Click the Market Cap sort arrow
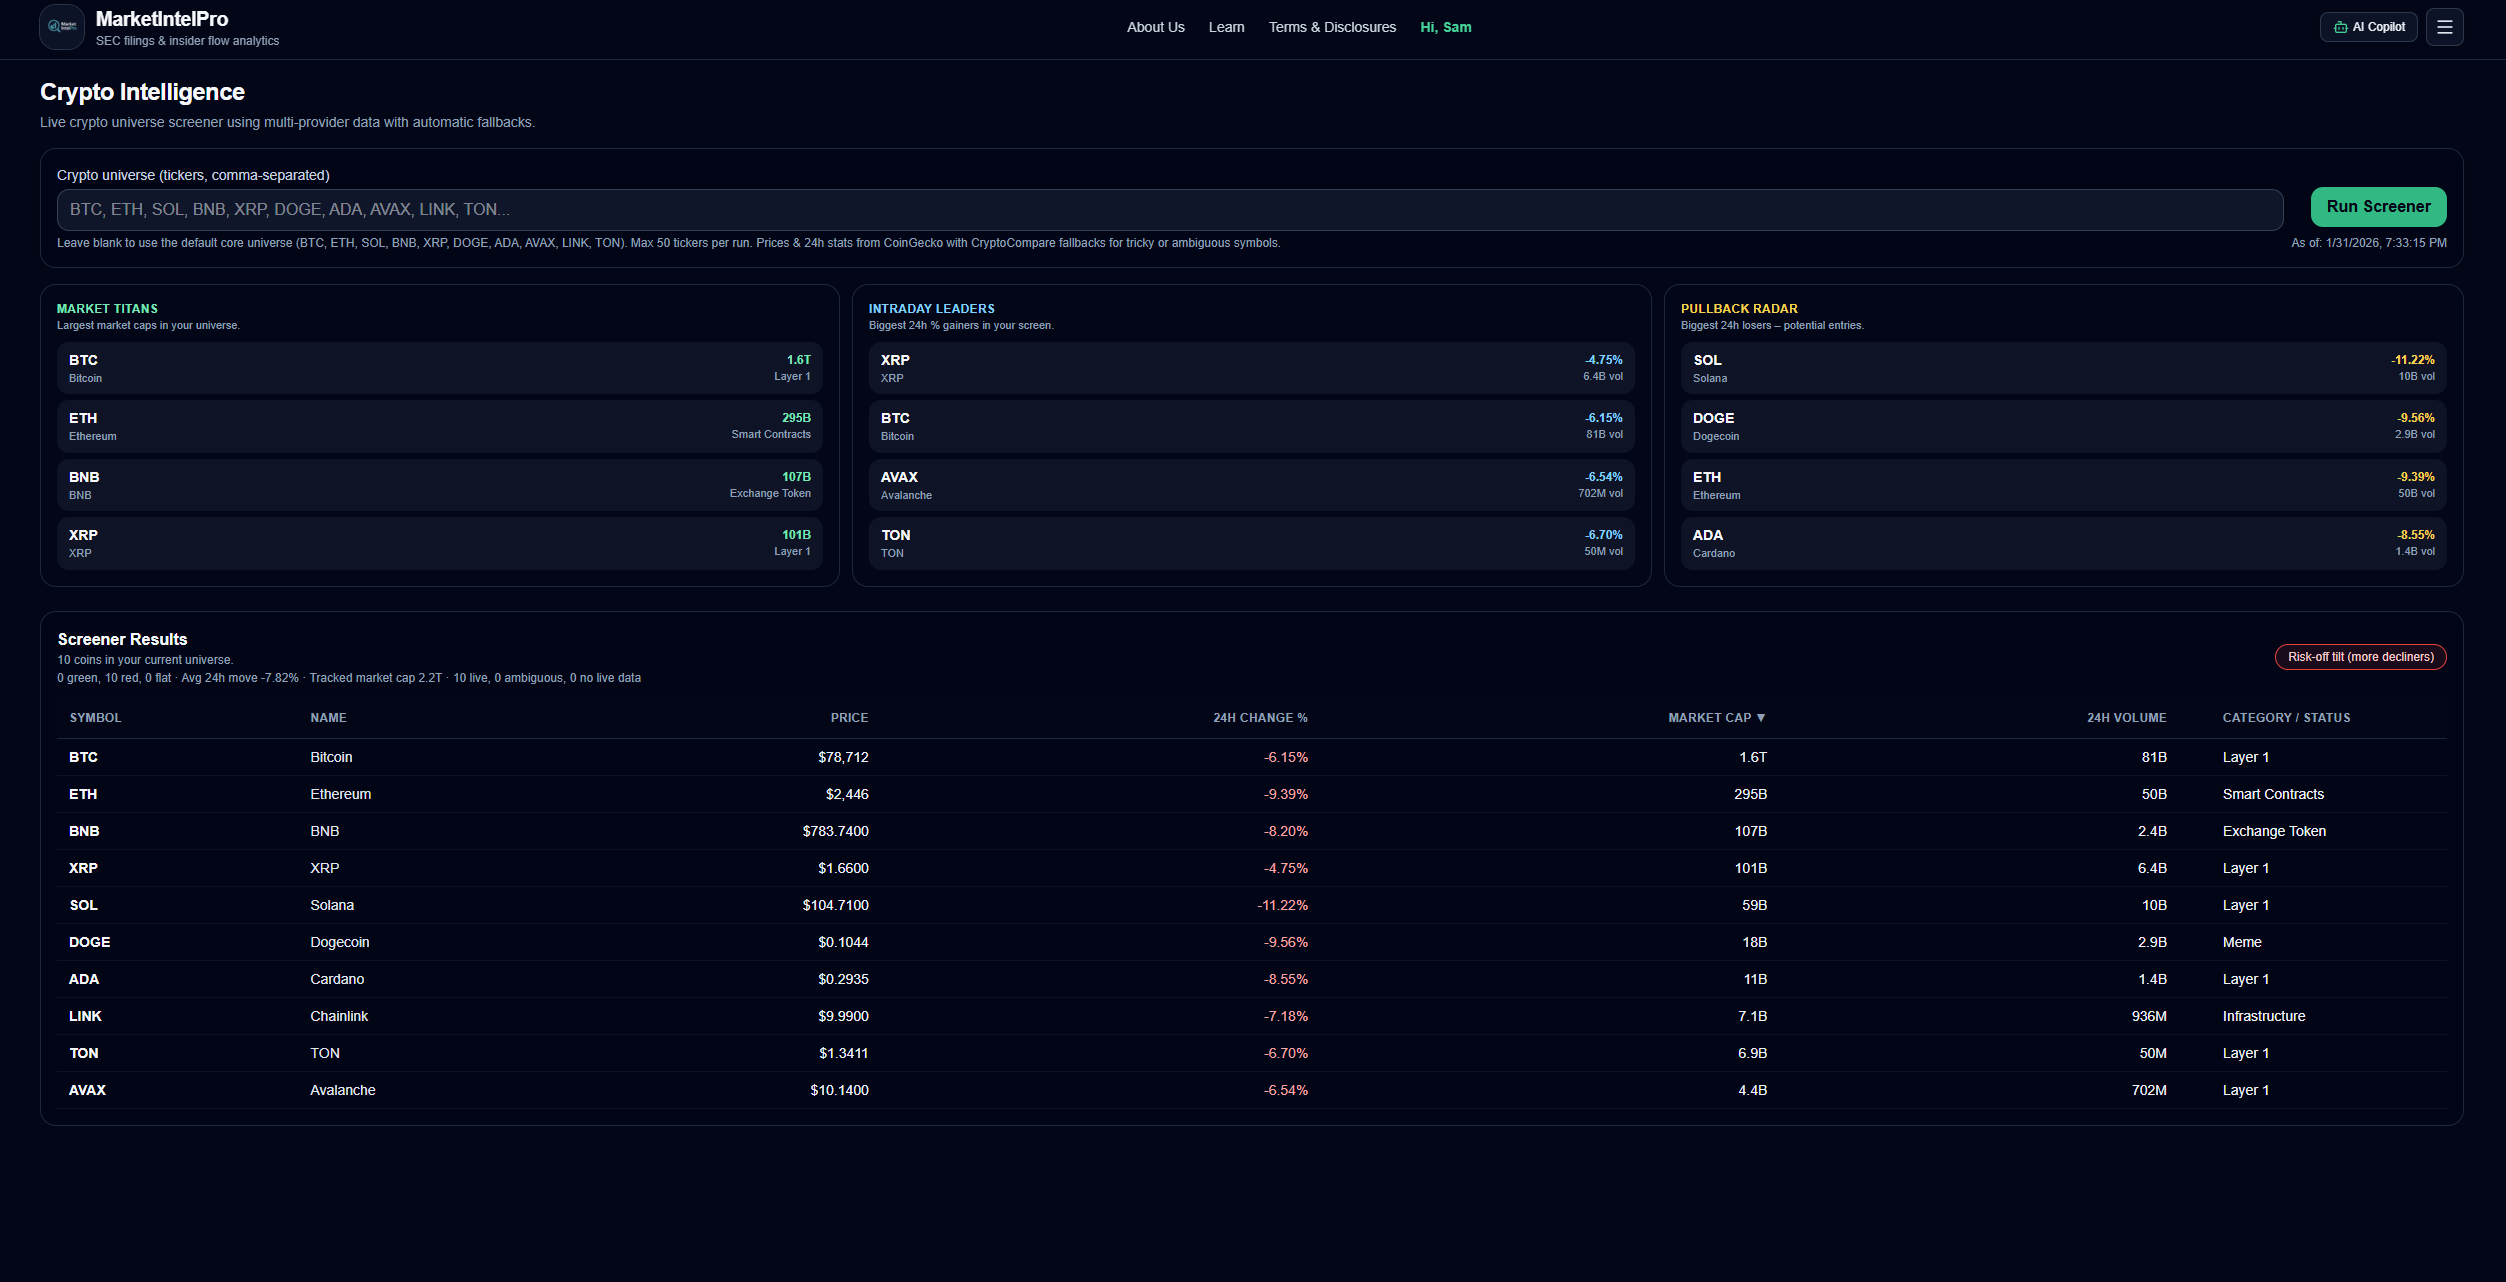 [1763, 717]
